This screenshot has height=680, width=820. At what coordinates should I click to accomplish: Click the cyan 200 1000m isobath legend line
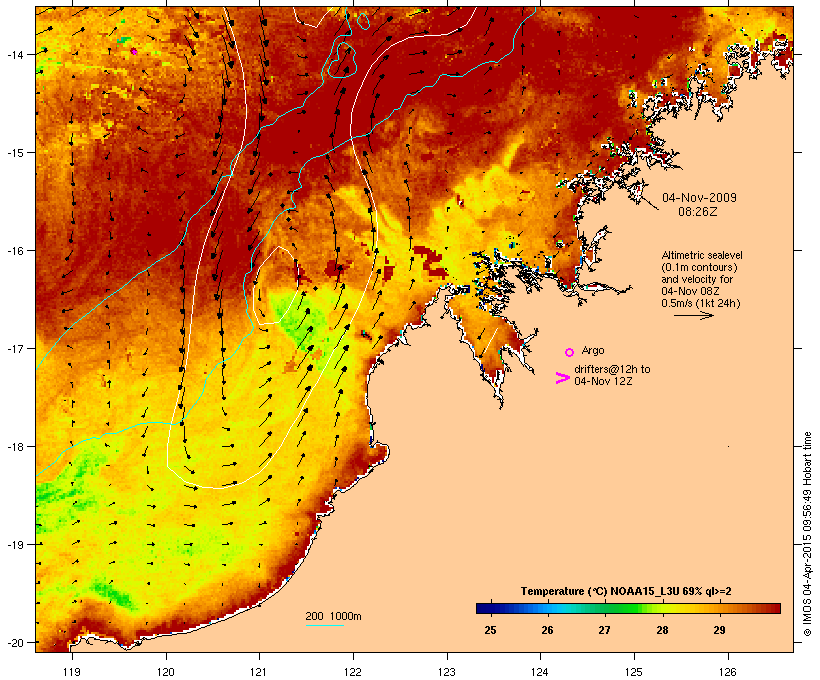tap(325, 625)
